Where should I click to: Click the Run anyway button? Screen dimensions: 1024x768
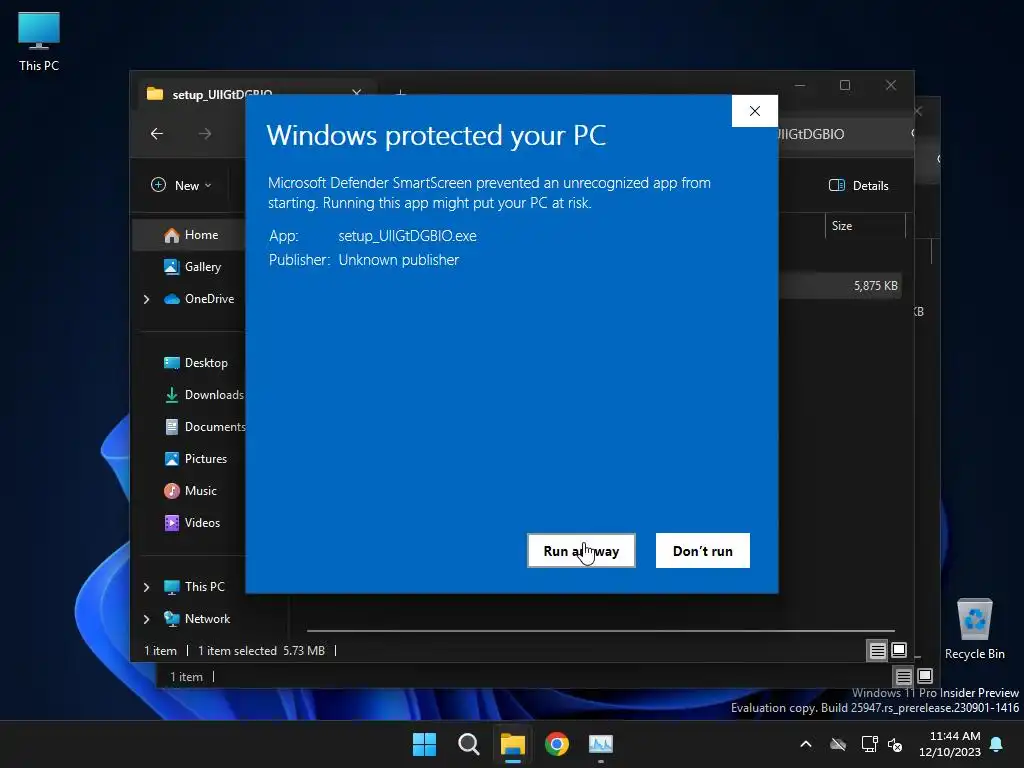[x=581, y=551]
